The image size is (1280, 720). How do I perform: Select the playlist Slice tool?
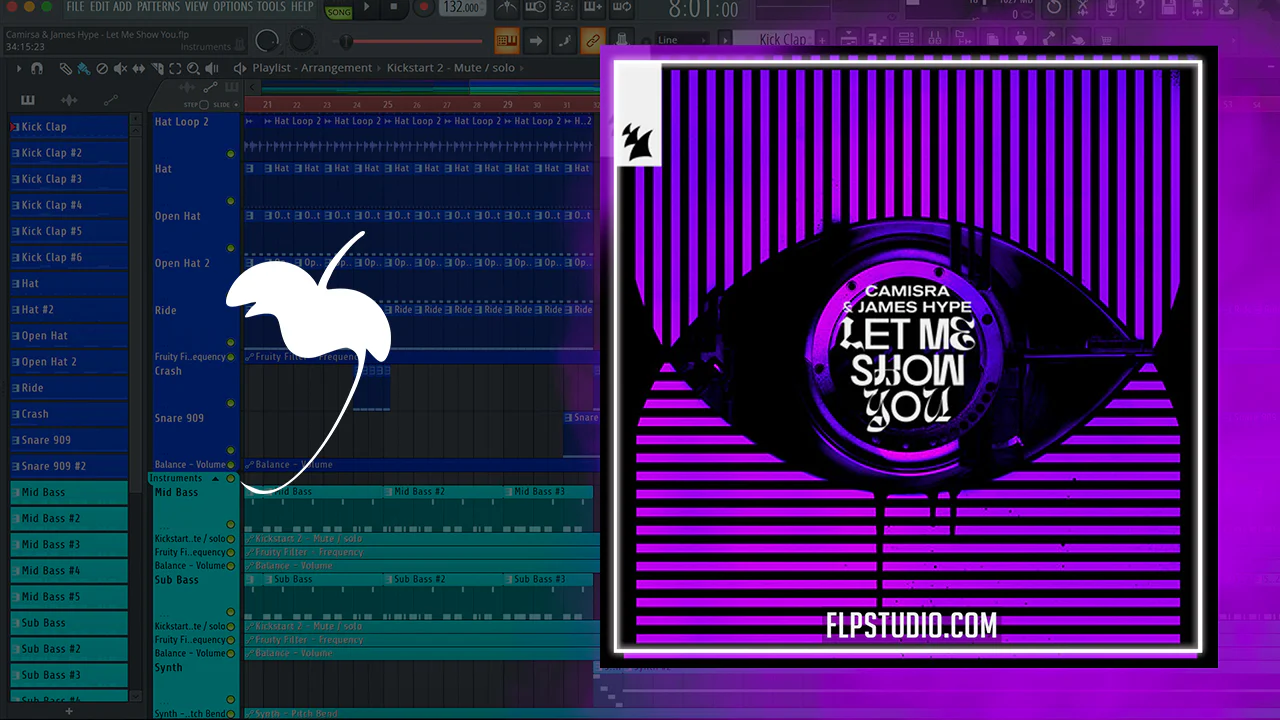click(x=157, y=69)
